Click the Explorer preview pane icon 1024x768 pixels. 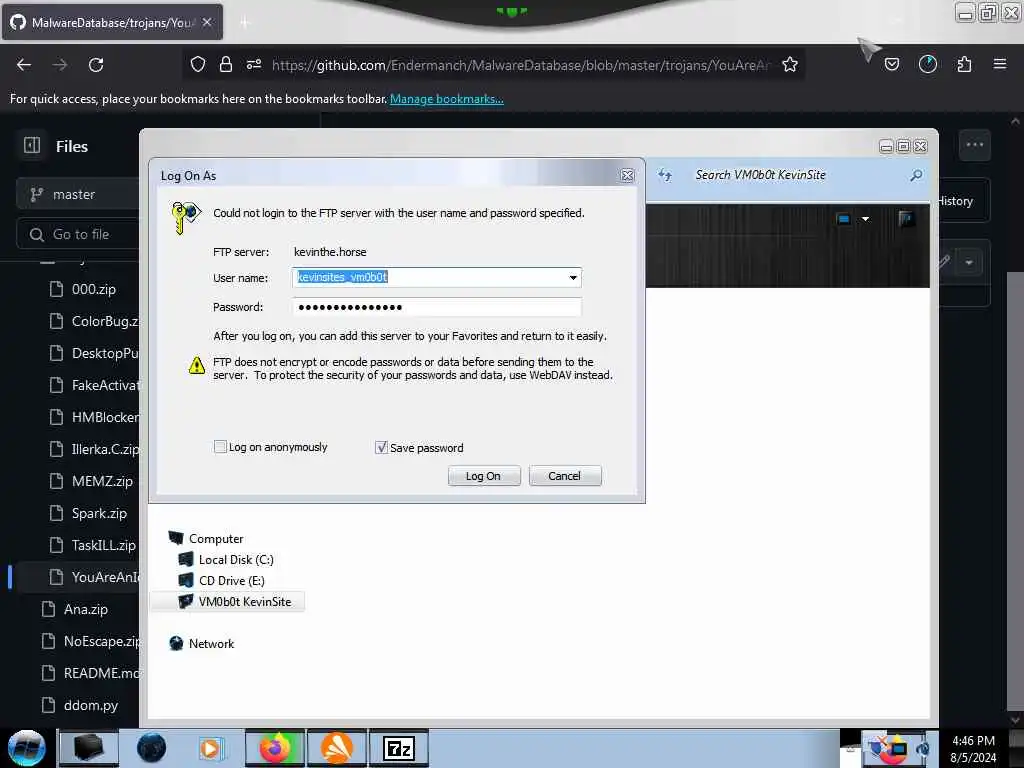pos(906,219)
